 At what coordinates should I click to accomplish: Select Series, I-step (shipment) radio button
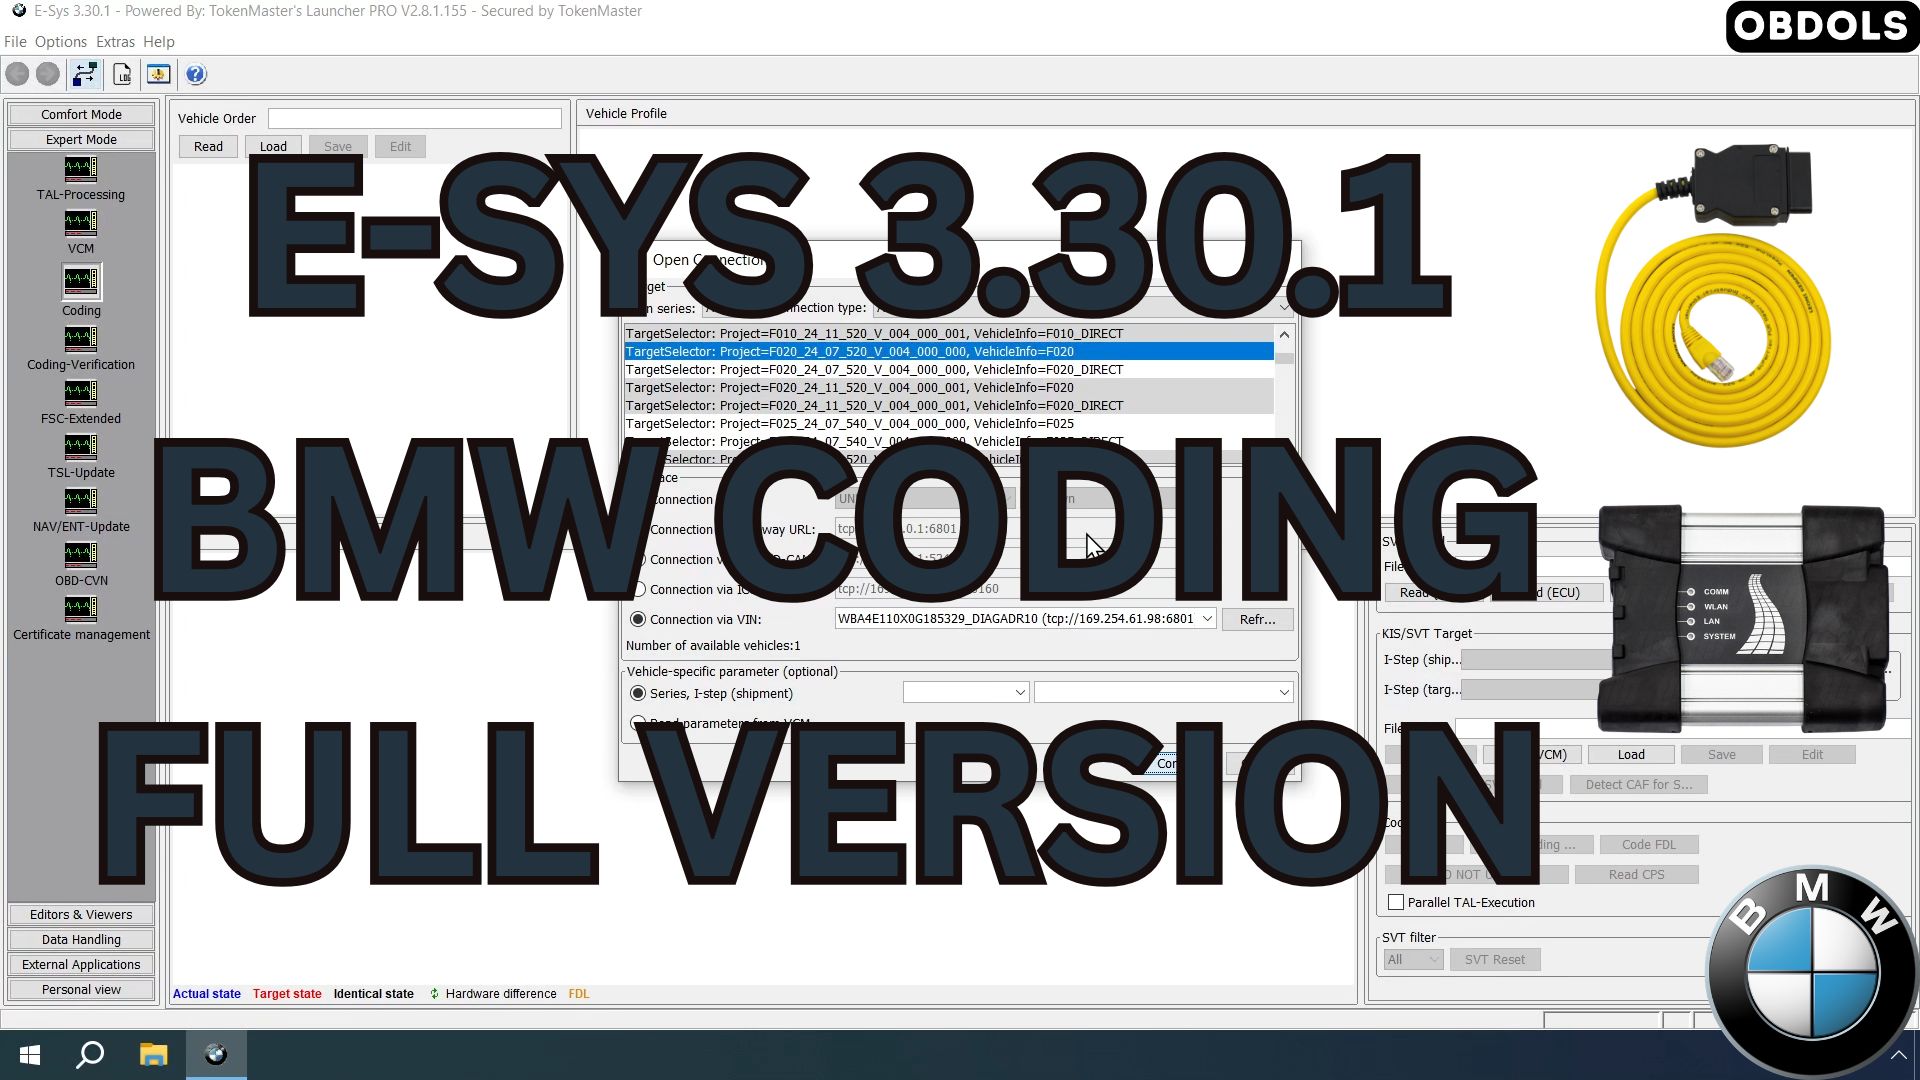(x=638, y=693)
